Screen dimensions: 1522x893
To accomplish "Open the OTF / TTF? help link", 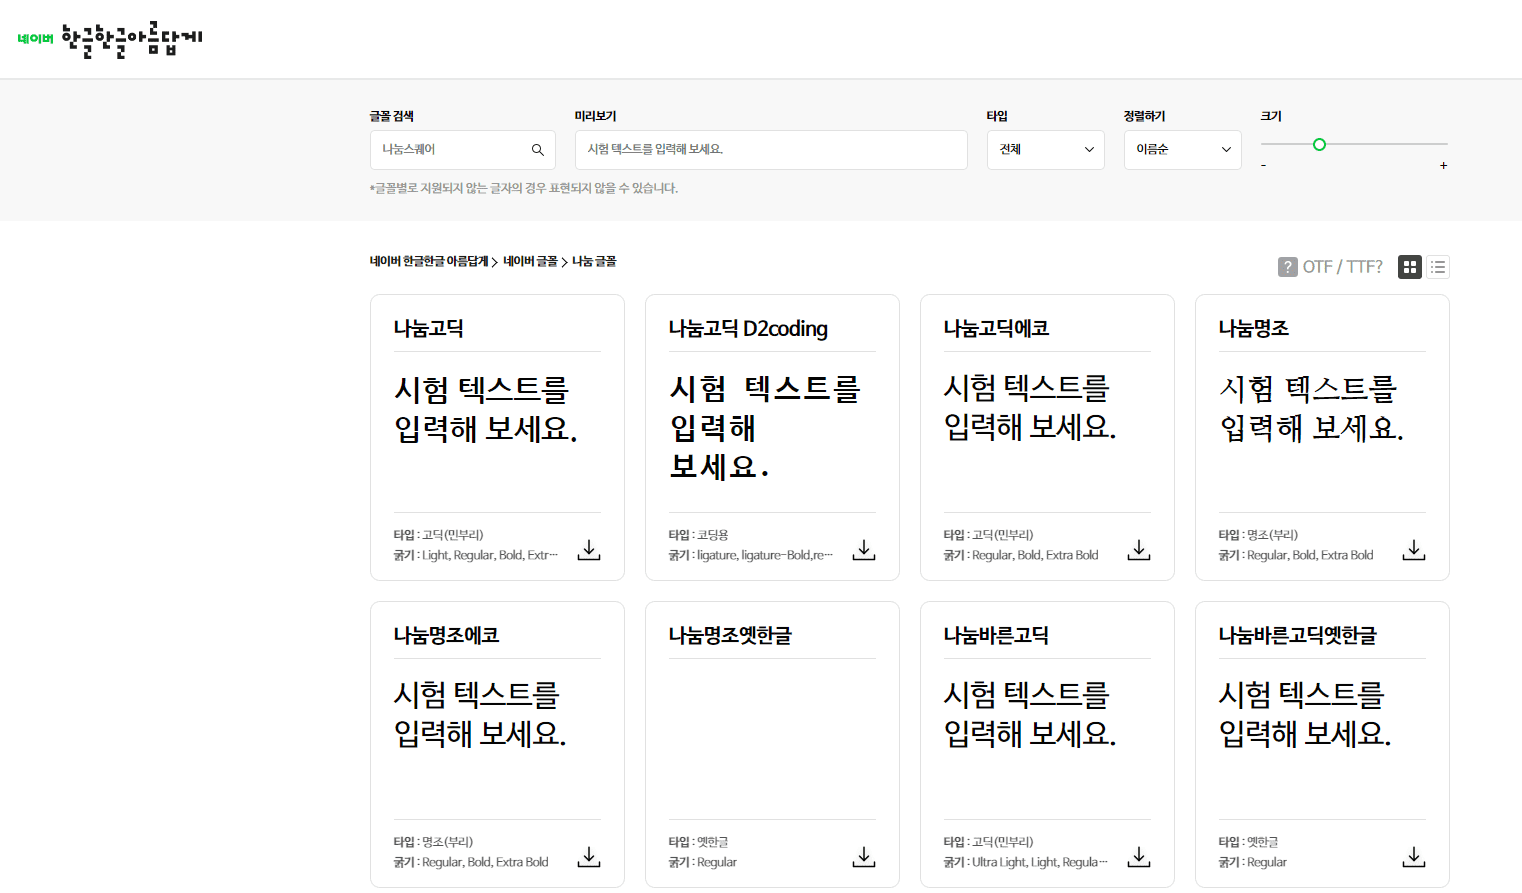I will 1342,267.
